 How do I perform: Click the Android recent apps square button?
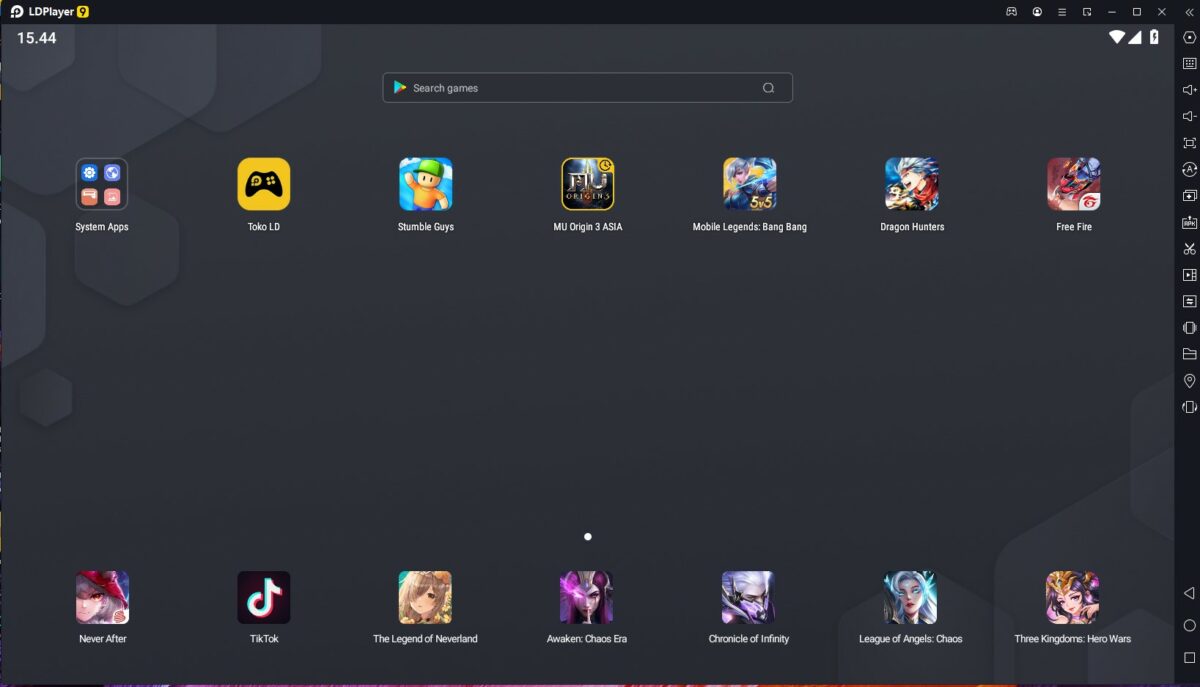pos(1189,658)
